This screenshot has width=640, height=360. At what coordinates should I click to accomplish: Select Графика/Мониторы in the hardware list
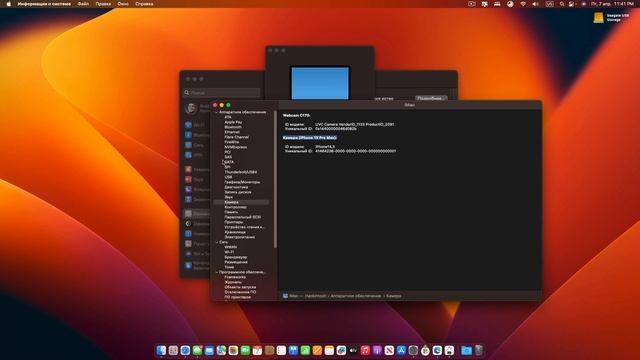coord(242,182)
